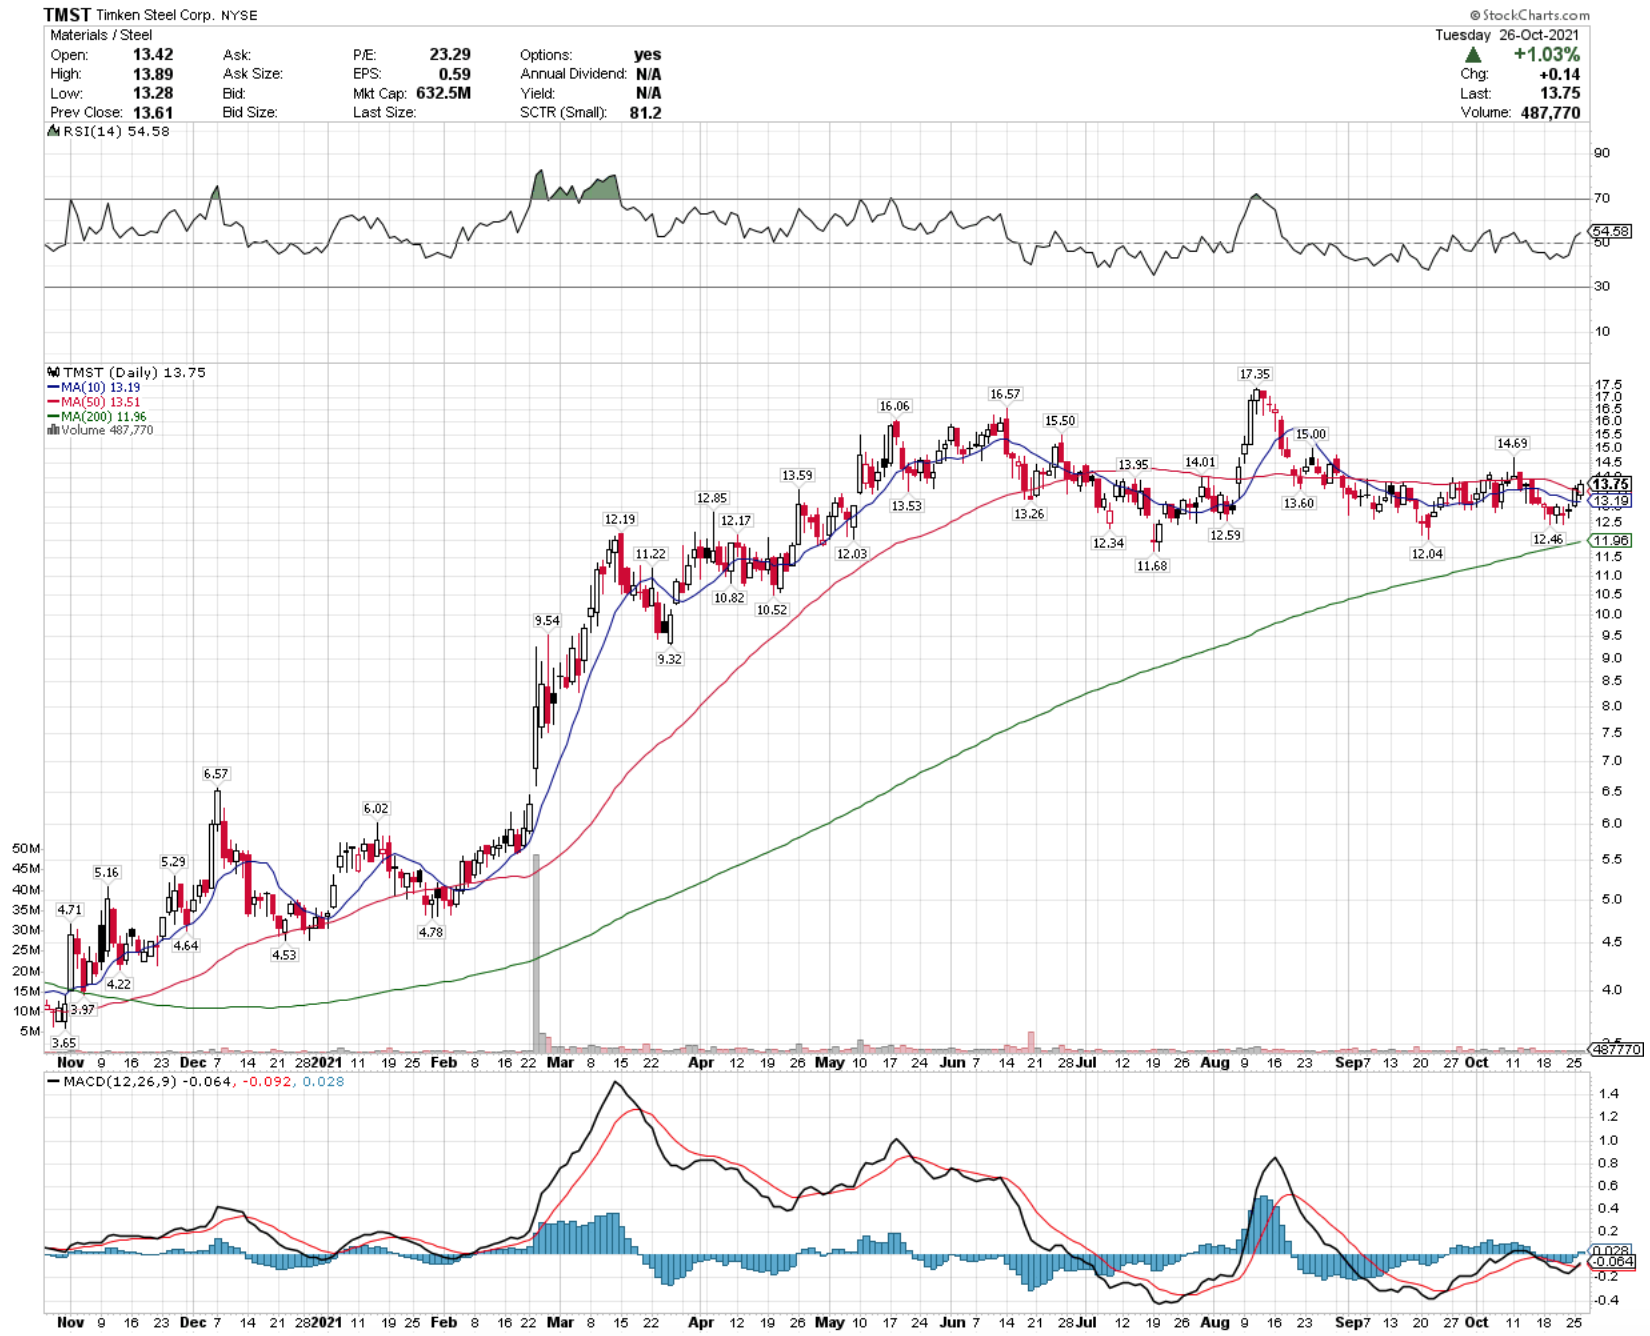1650x1336 pixels.
Task: Click the 17.35 peak price label
Action: click(x=1255, y=374)
